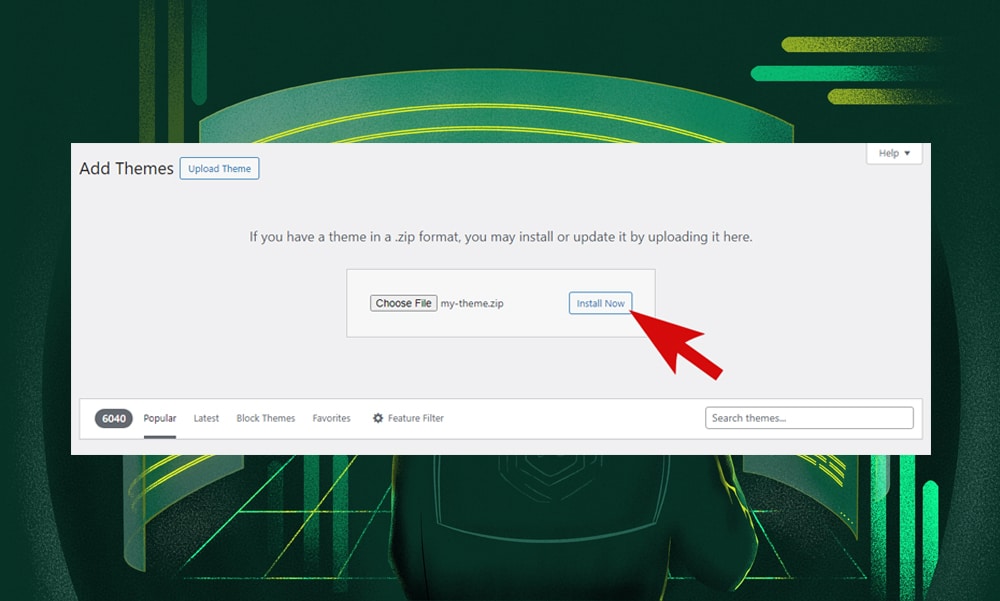
Task: Open Feature Filter to reveal filter checkboxes
Action: point(414,418)
